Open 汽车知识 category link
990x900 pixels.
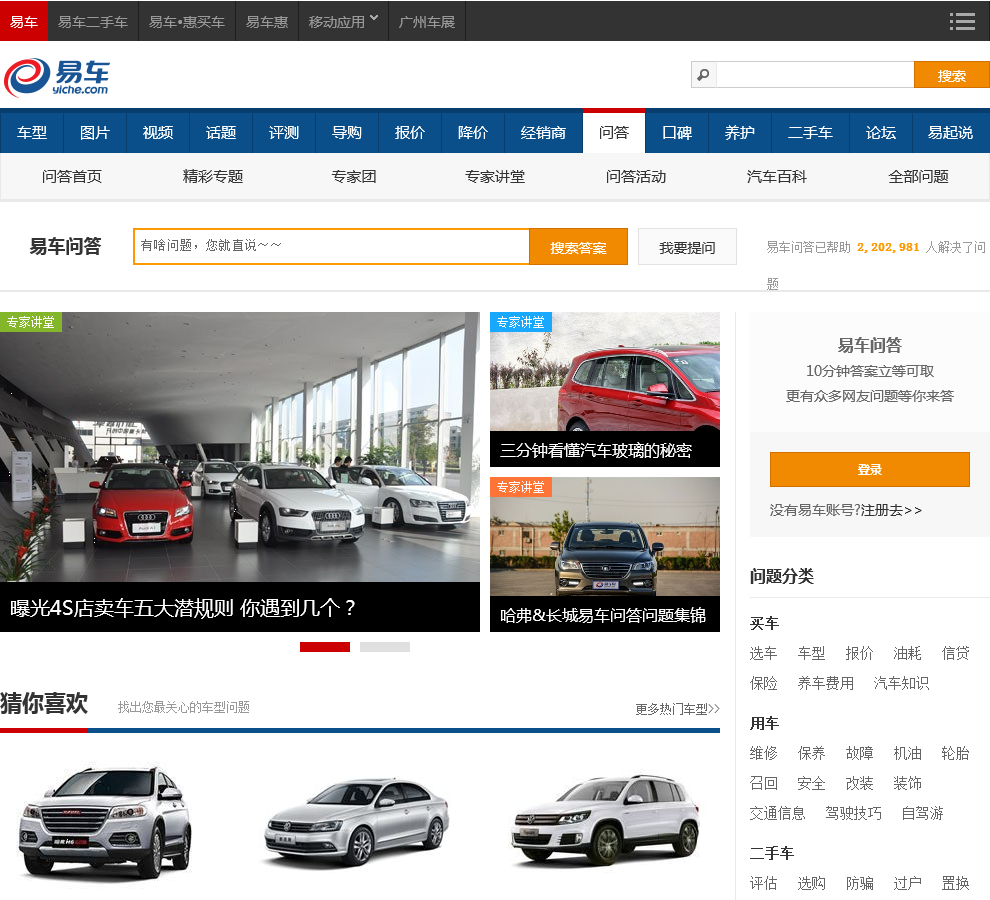click(902, 683)
